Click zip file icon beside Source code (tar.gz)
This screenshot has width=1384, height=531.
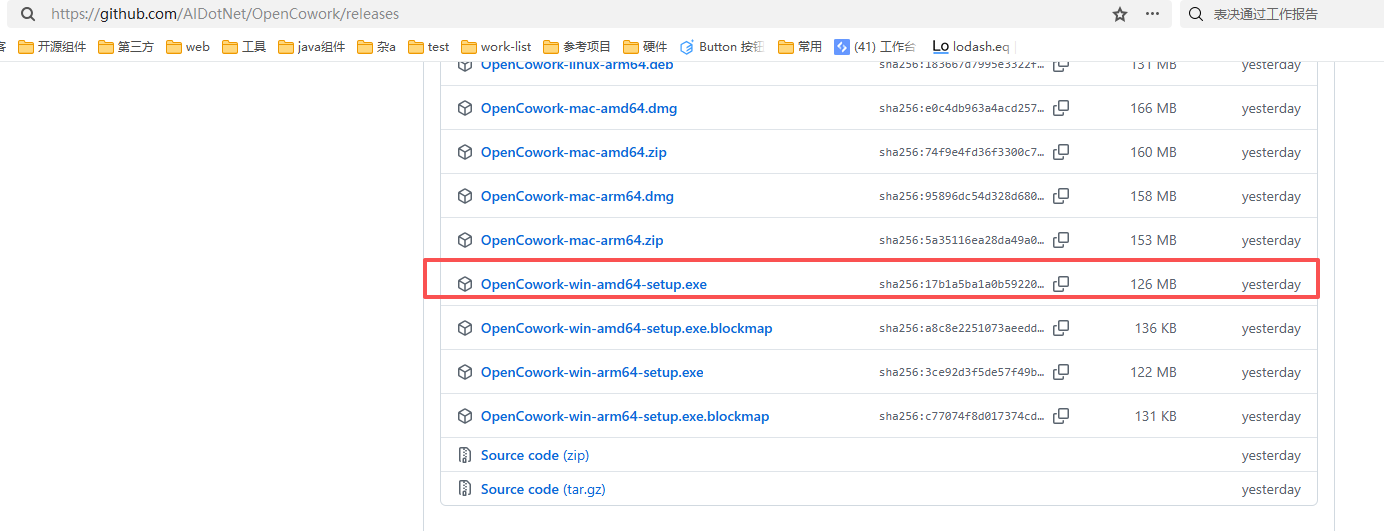coord(464,489)
